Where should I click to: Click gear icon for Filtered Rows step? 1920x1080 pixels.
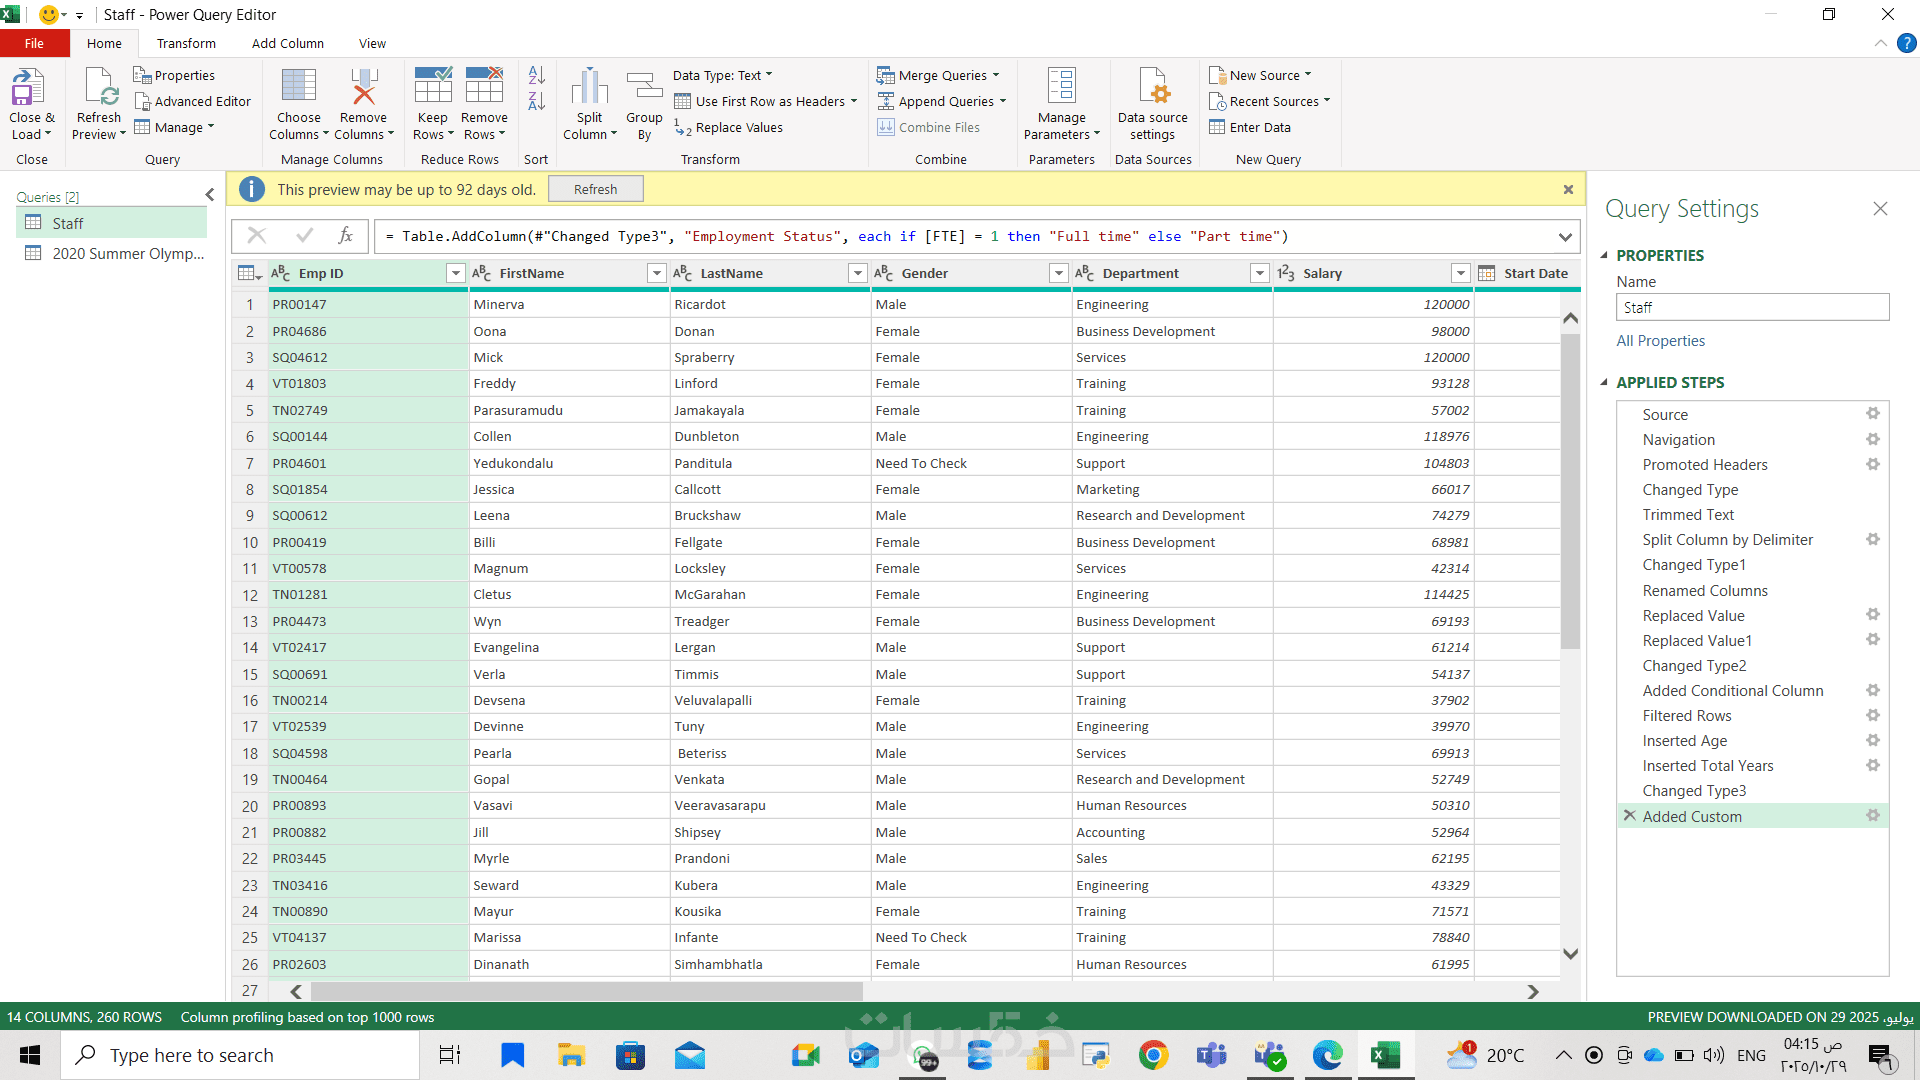point(1872,715)
